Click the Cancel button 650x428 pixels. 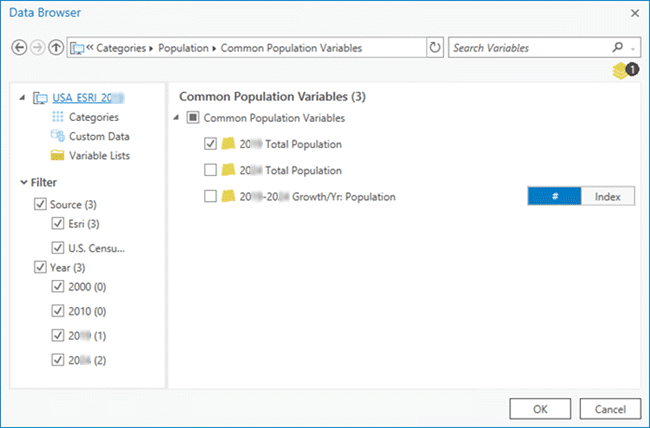609,408
